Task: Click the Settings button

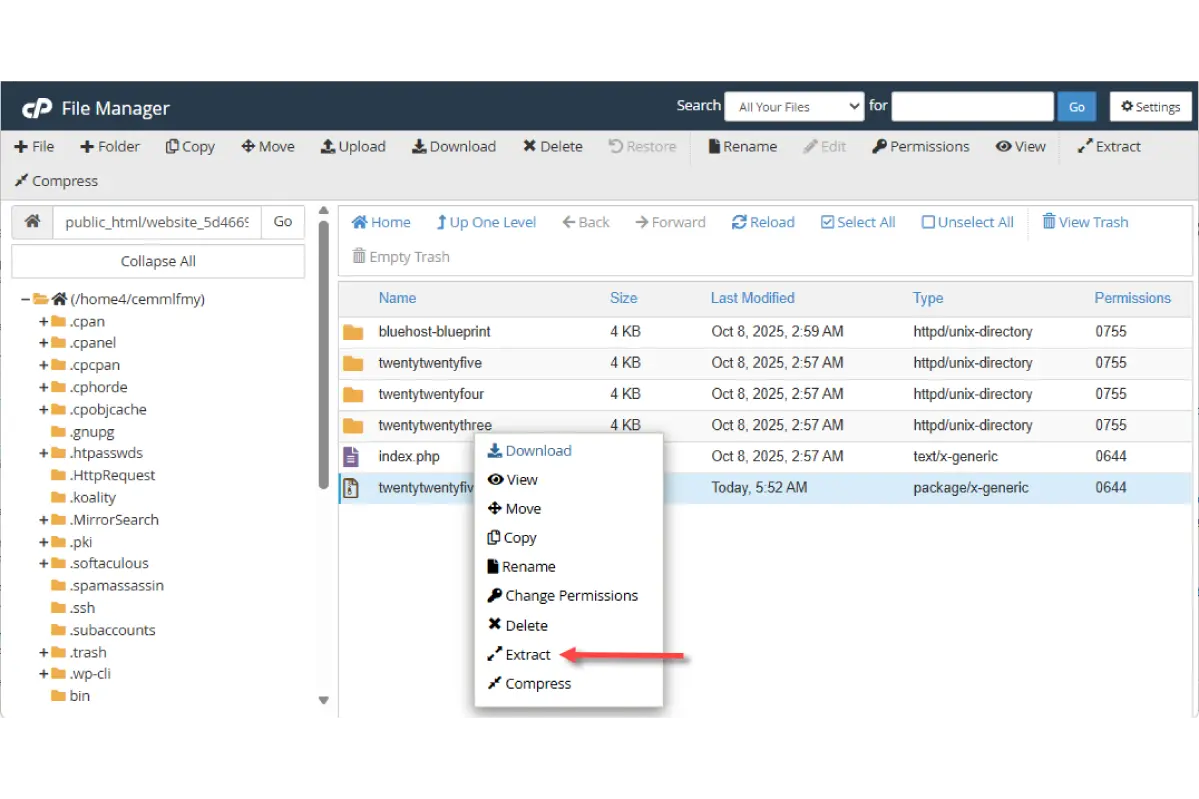Action: pos(1150,107)
